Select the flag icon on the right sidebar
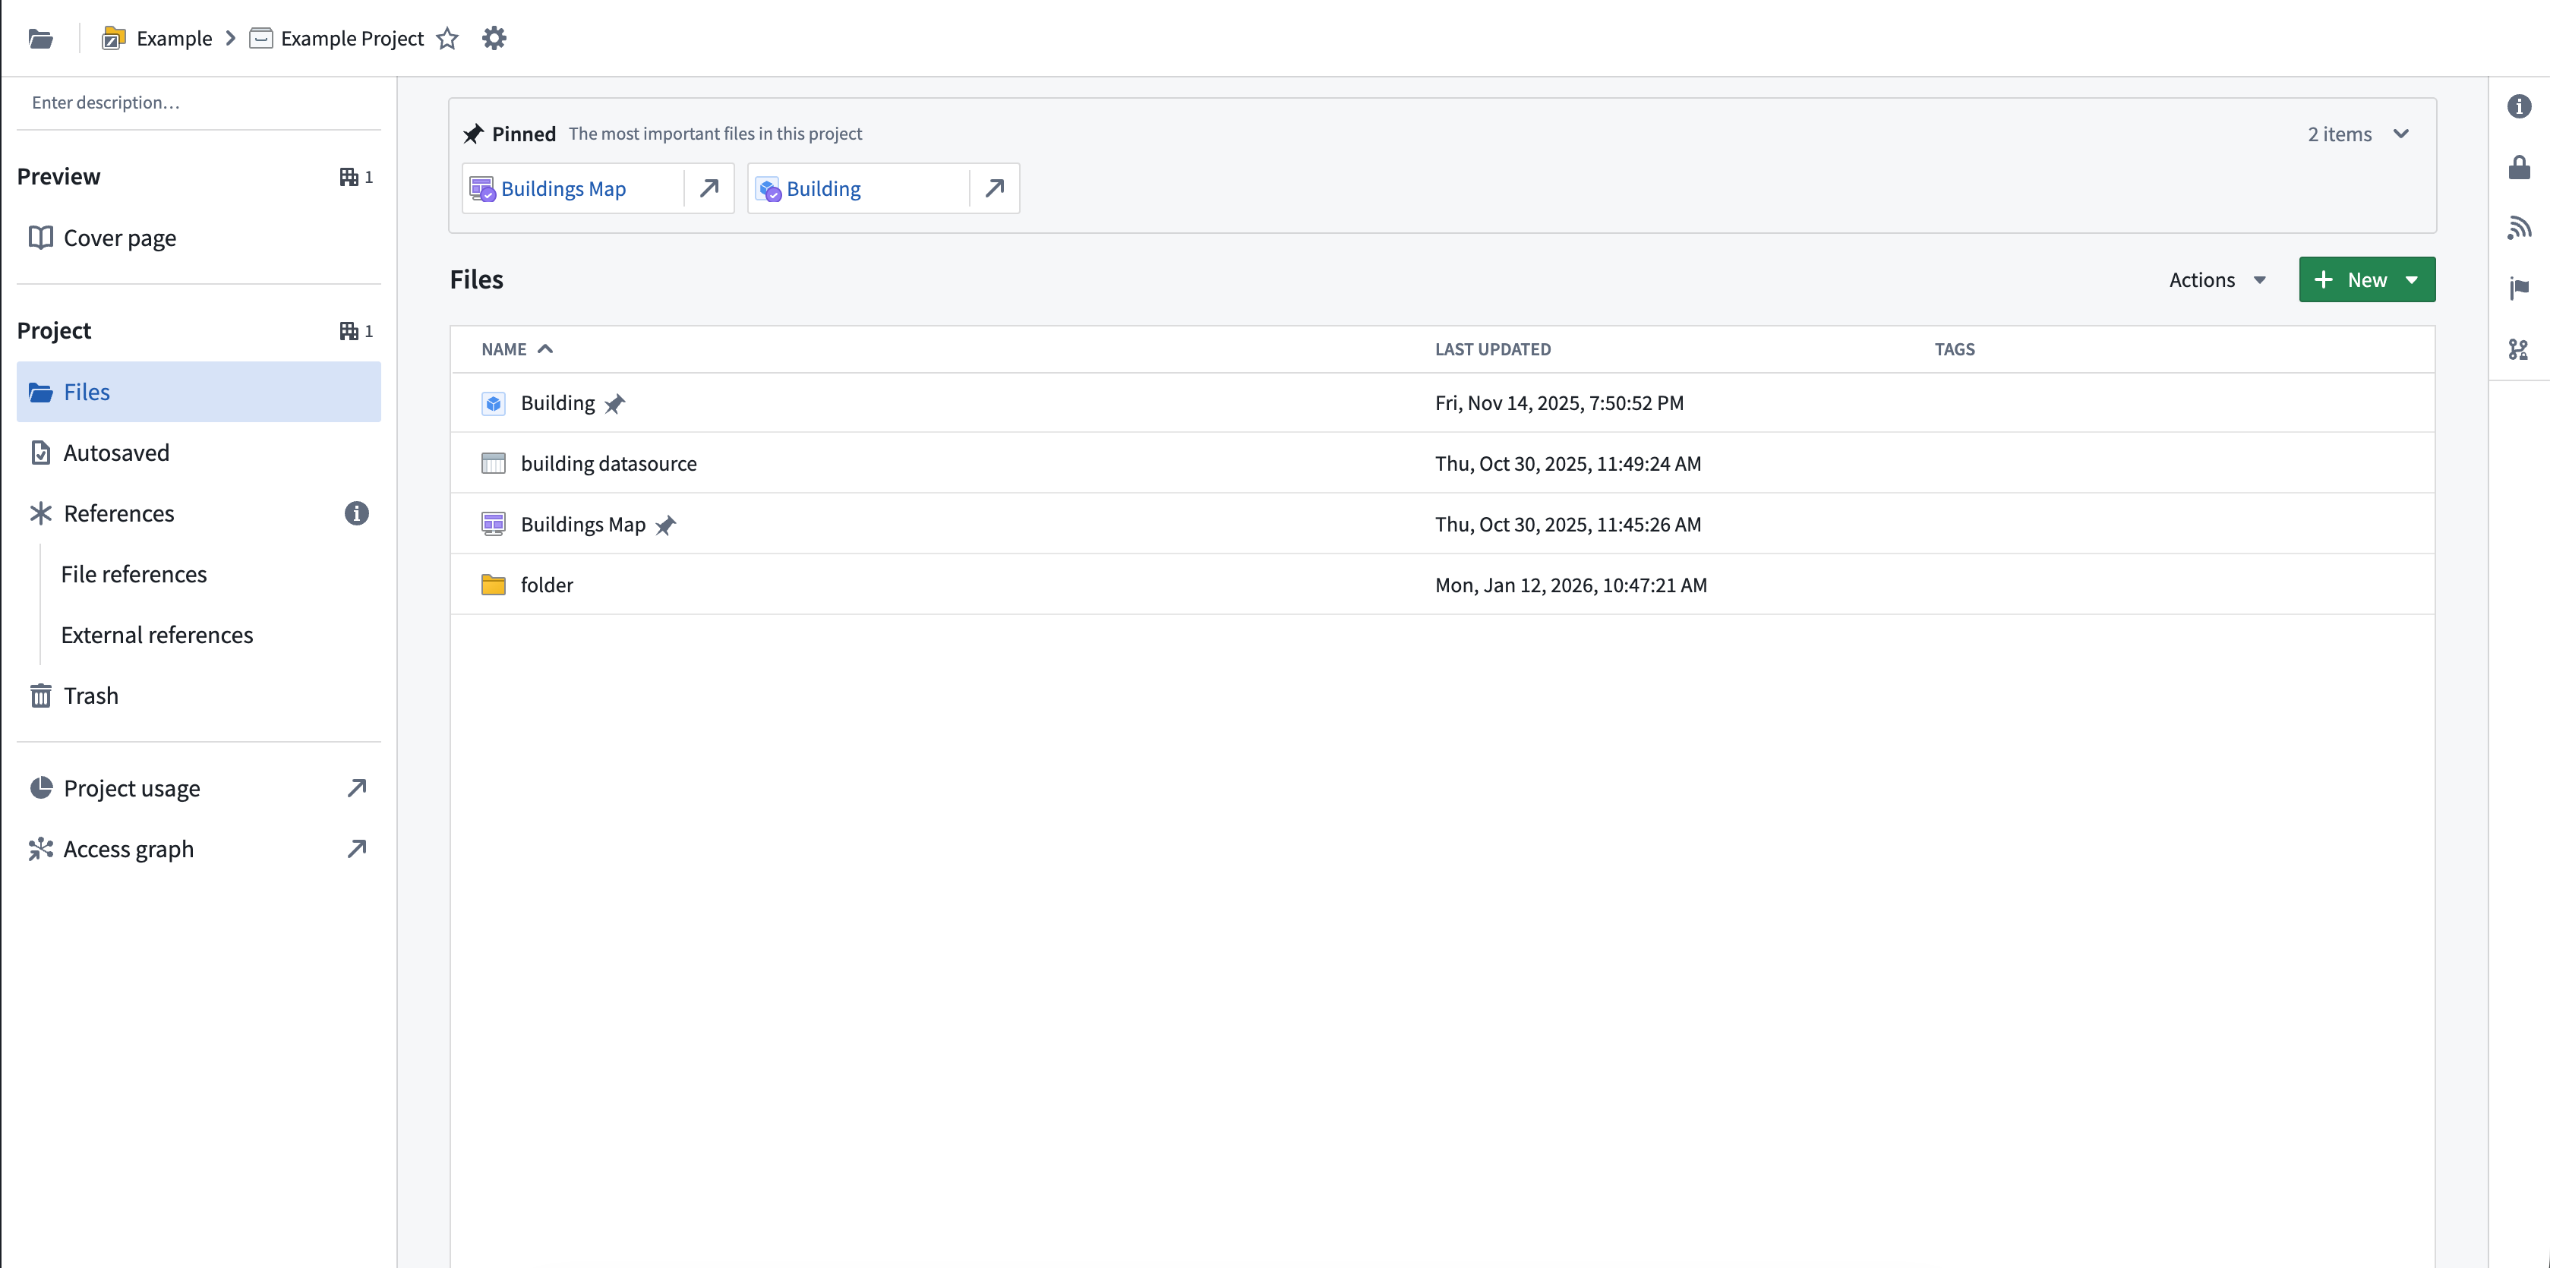The image size is (2550, 1268). click(x=2521, y=288)
